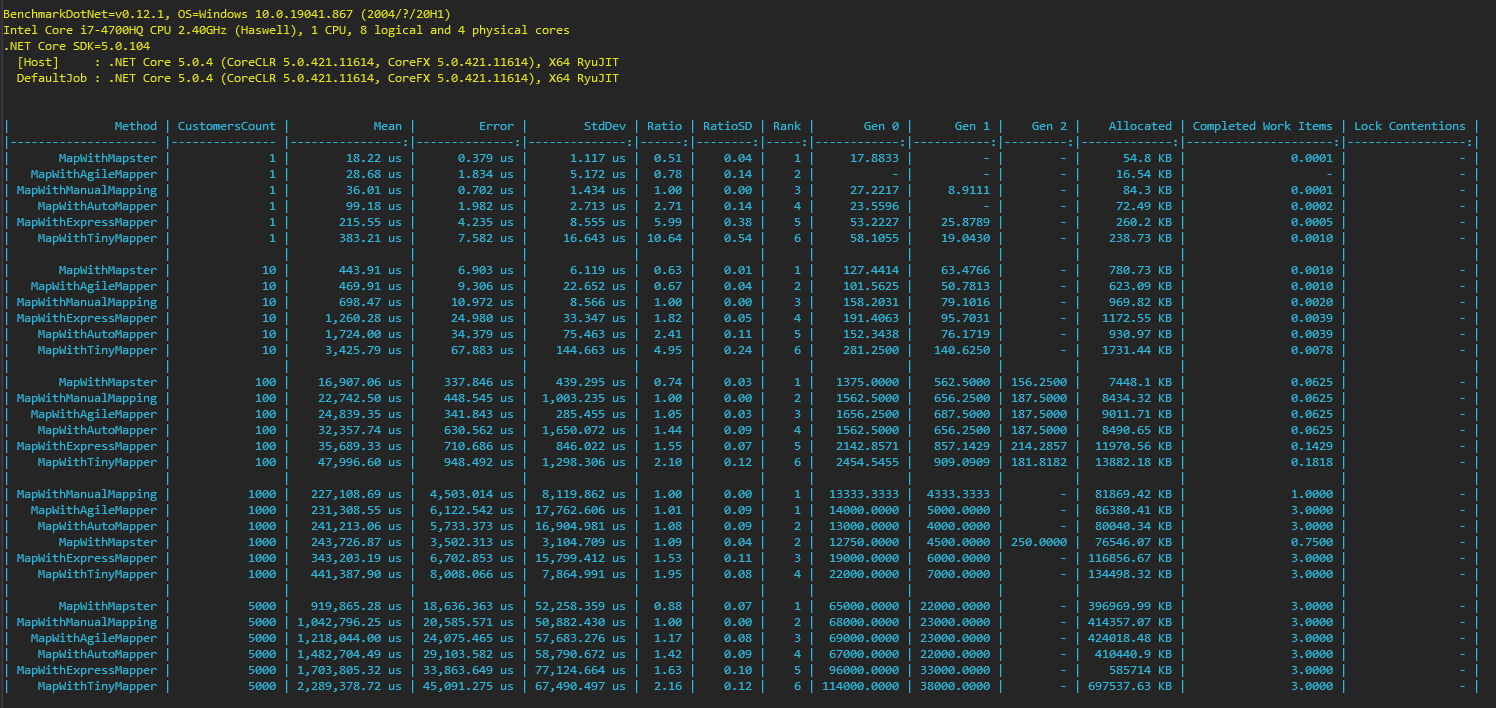The width and height of the screenshot is (1496, 708).
Task: Select the ratio value 10.64
Action: point(664,238)
